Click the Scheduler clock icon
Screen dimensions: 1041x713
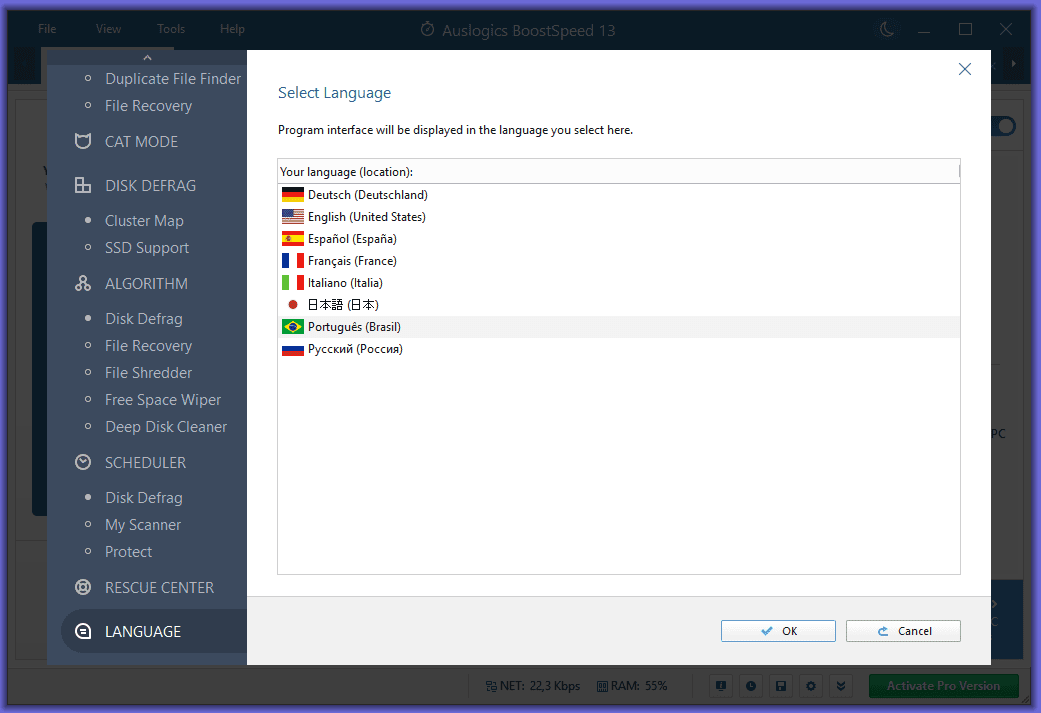[x=83, y=462]
